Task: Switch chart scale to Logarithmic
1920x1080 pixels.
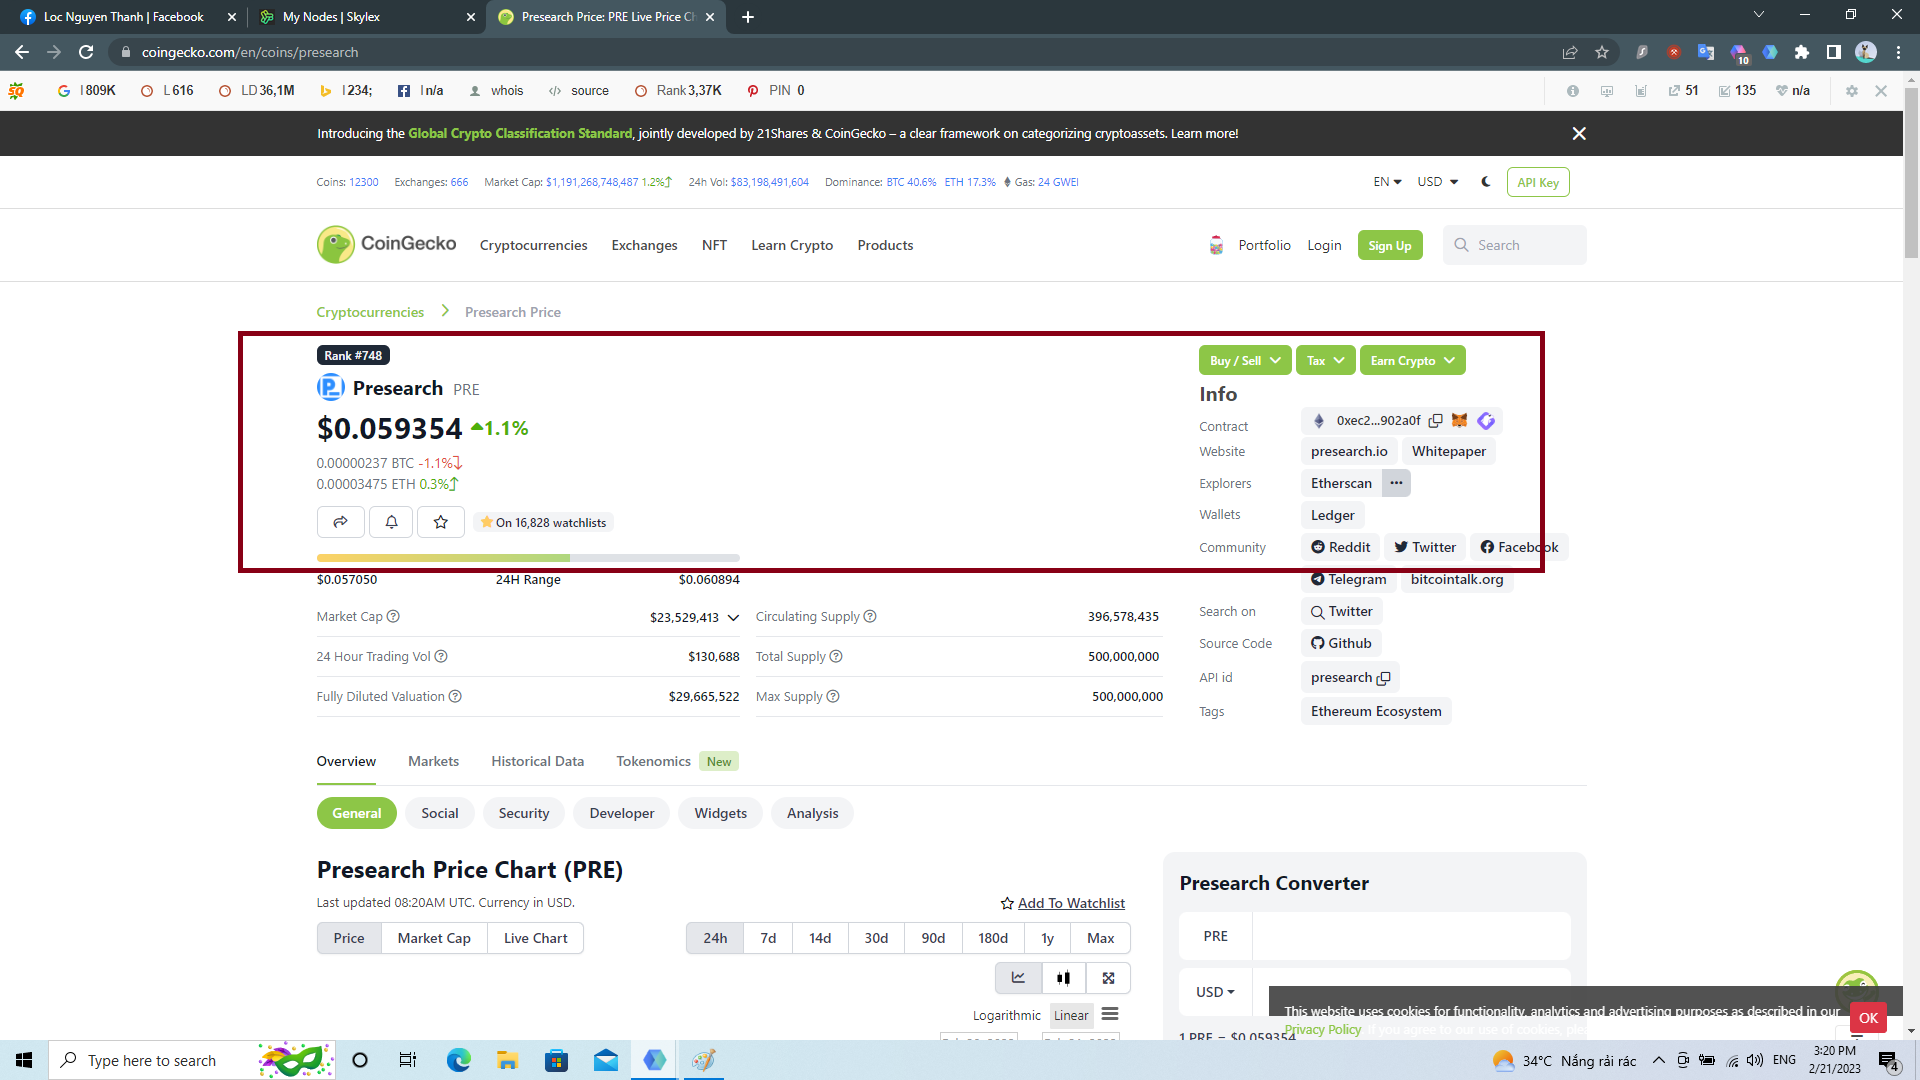Action: point(1006,1015)
